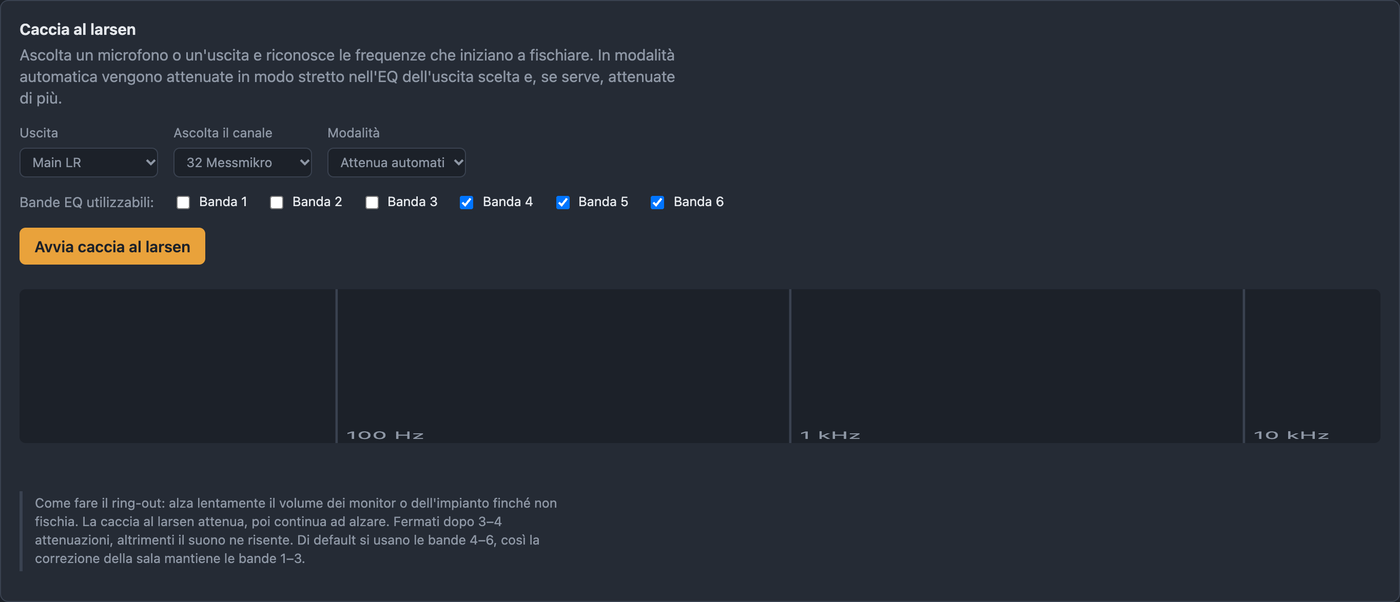Click the Uscita field label

39,133
